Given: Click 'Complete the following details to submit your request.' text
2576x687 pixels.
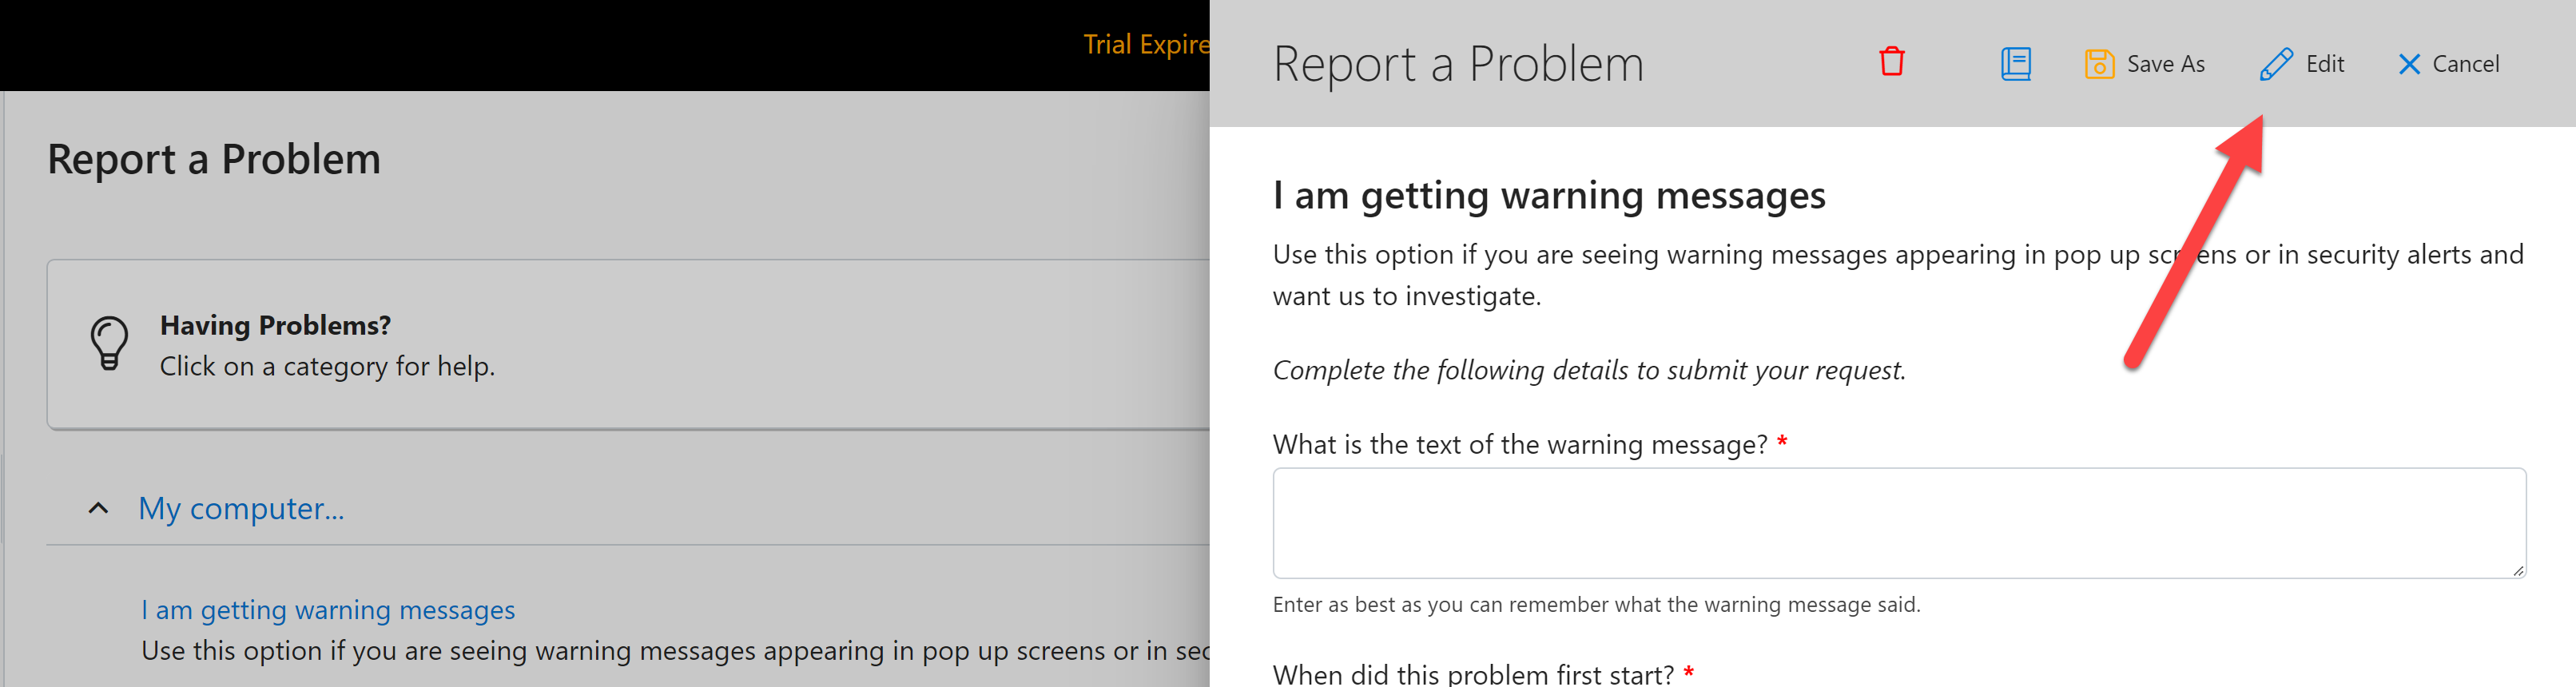Looking at the screenshot, I should [1589, 370].
